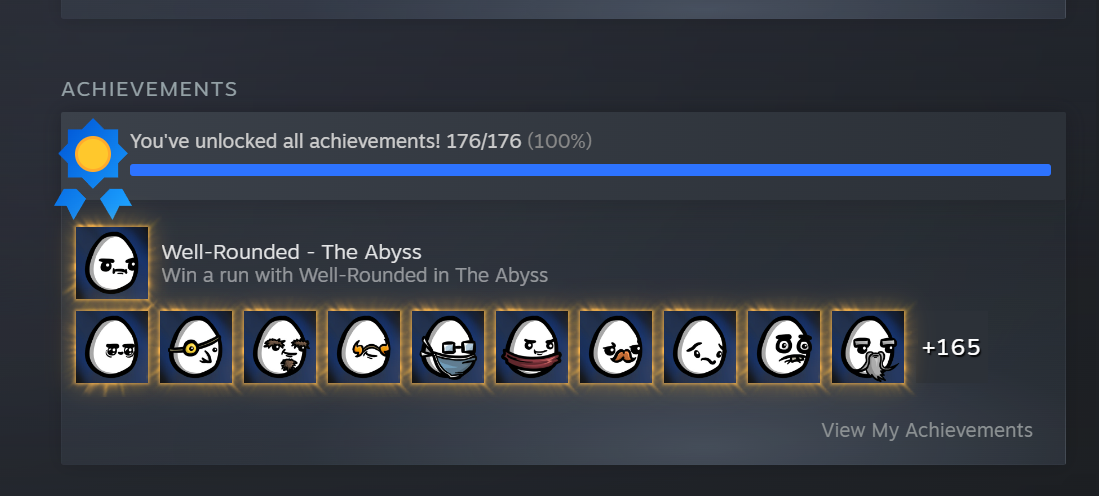This screenshot has width=1099, height=496.
Task: Select the wide-eyed shocked egg icon
Action: [784, 347]
